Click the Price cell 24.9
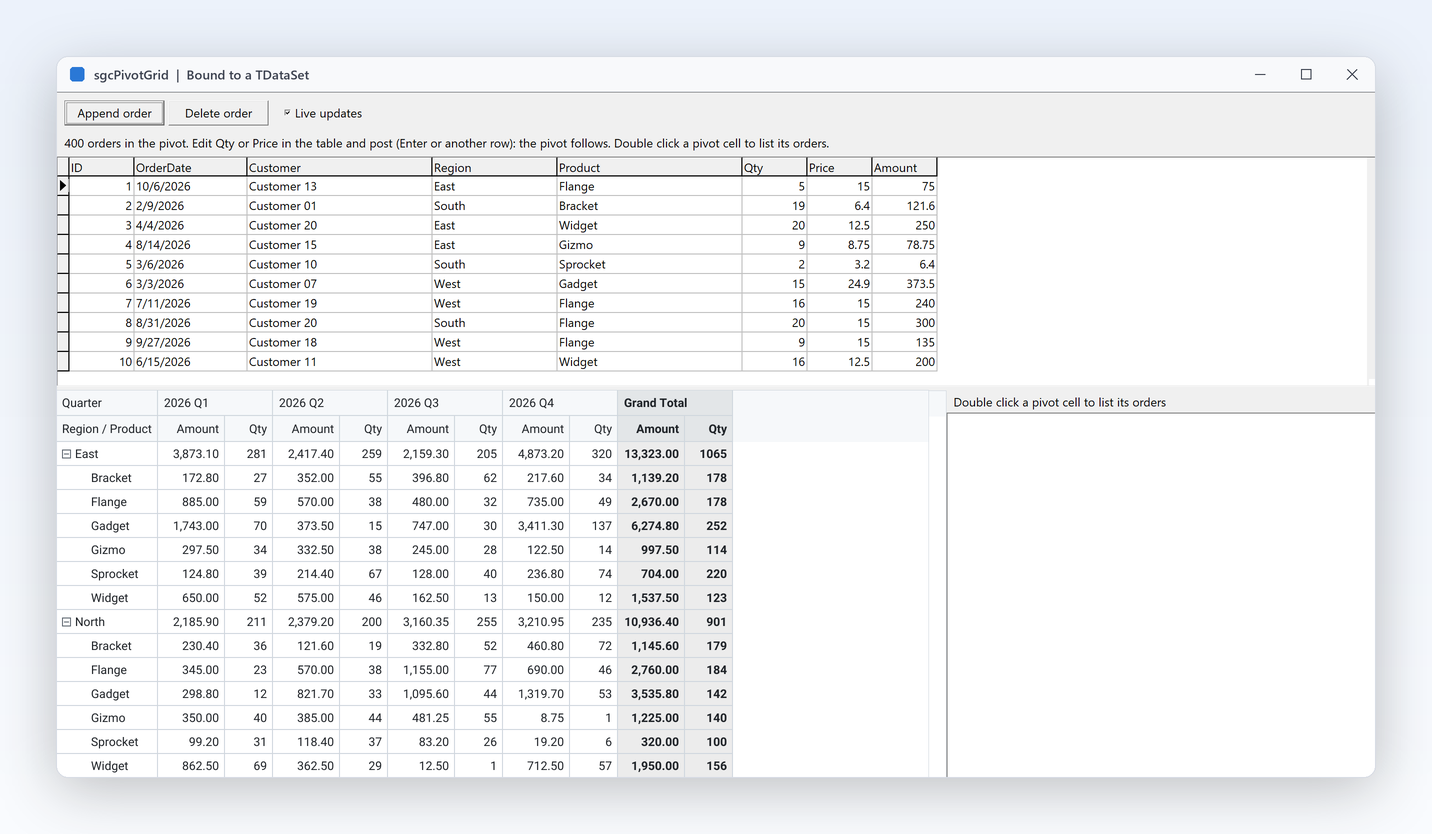Screen dimensions: 1432x834 tap(839, 284)
